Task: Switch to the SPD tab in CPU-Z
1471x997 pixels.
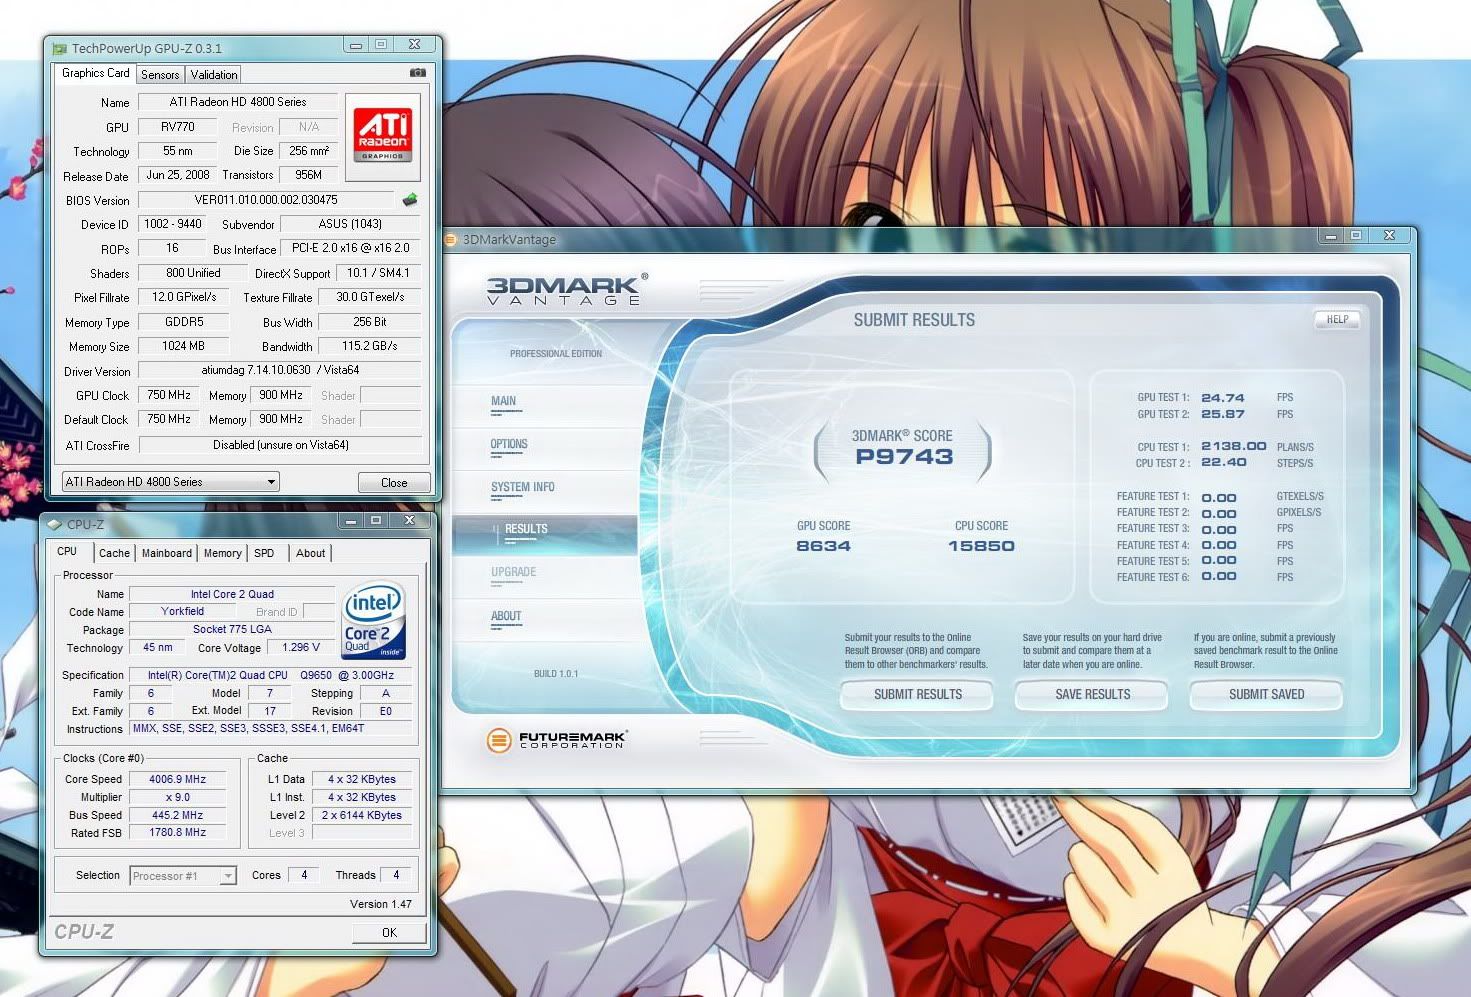Action: 264,553
